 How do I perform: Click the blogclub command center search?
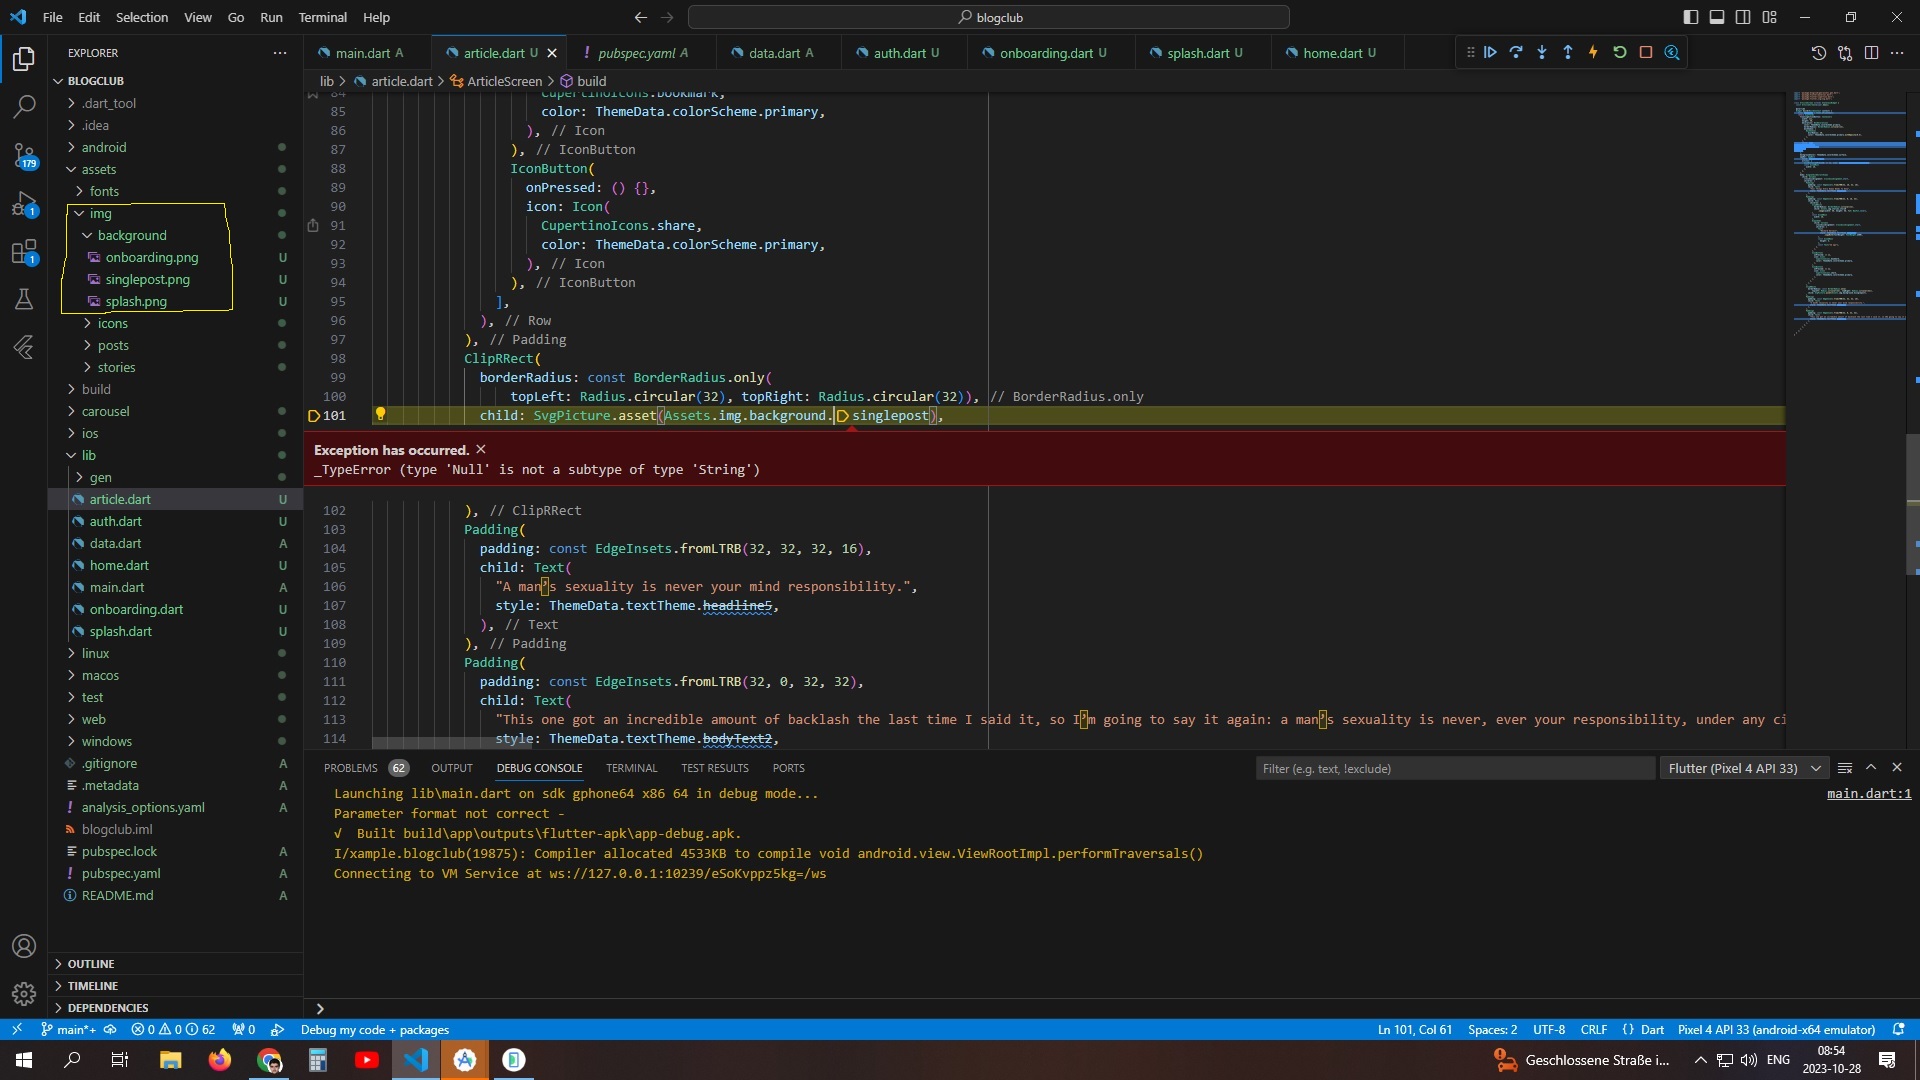pyautogui.click(x=988, y=17)
